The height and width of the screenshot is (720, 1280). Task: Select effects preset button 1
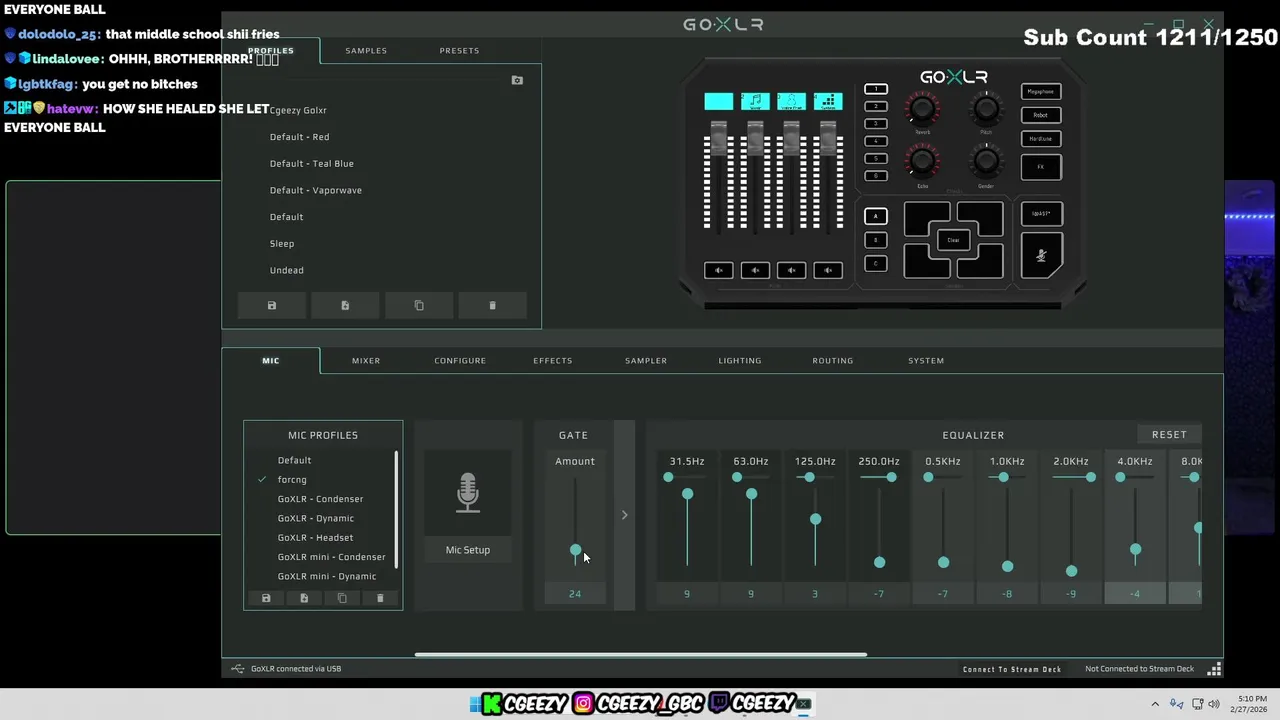pyautogui.click(x=875, y=89)
